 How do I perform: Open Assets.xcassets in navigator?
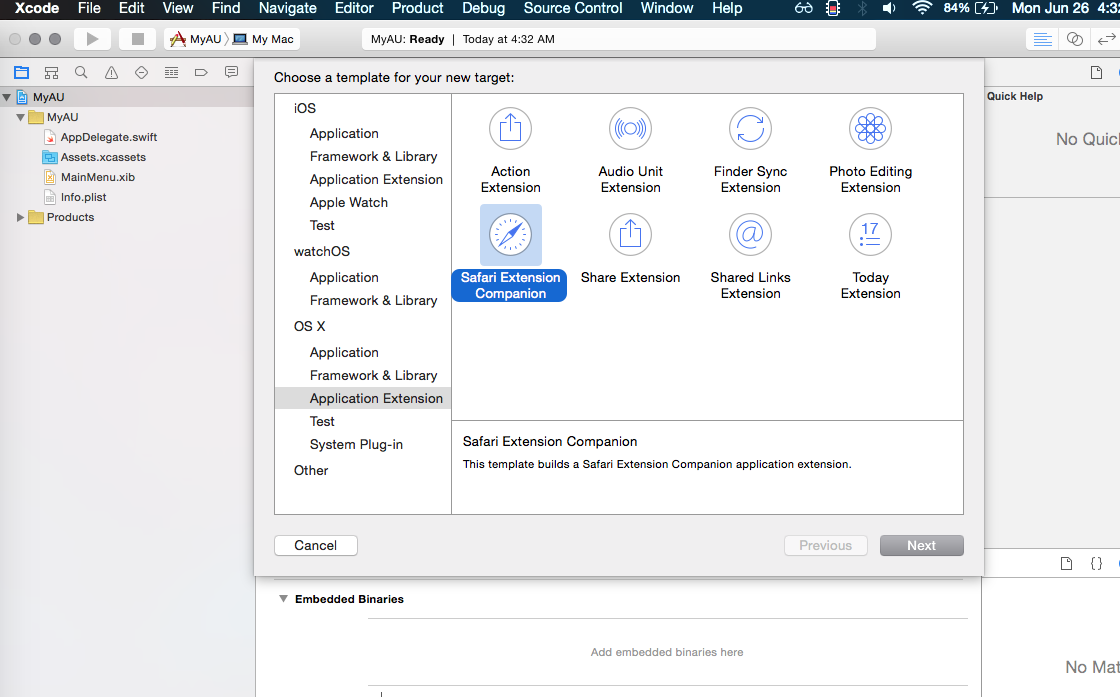click(x=103, y=157)
